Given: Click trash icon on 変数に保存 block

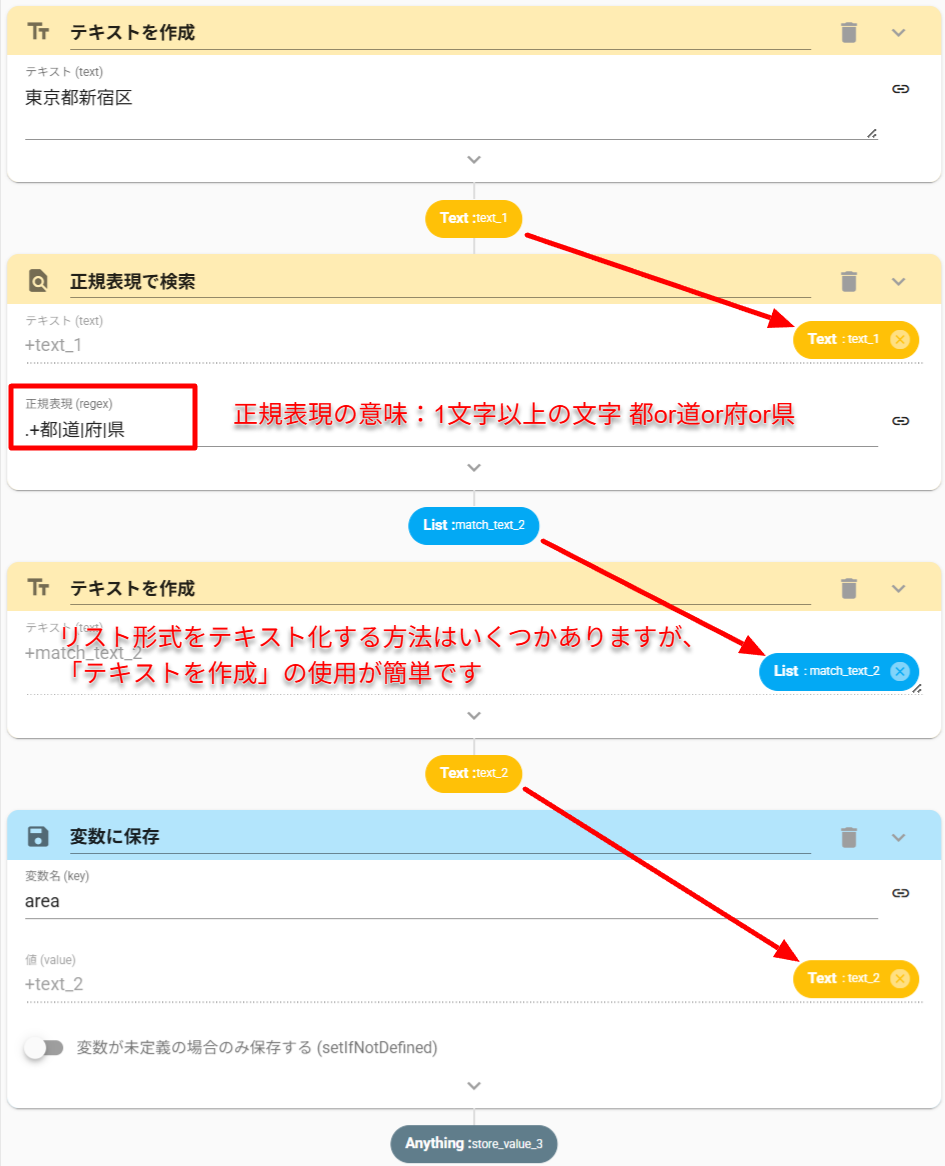Looking at the screenshot, I should pos(849,837).
